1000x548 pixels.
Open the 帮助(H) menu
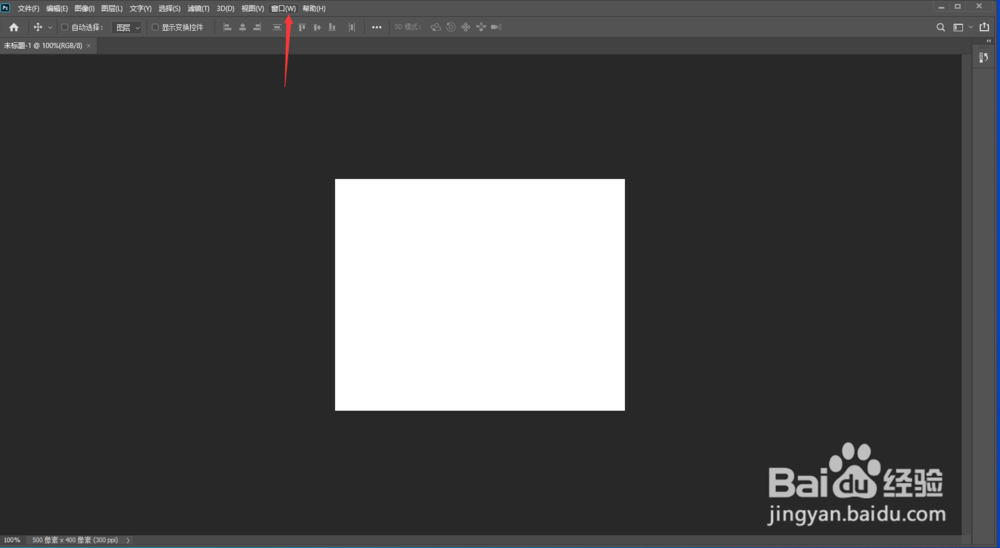point(314,9)
